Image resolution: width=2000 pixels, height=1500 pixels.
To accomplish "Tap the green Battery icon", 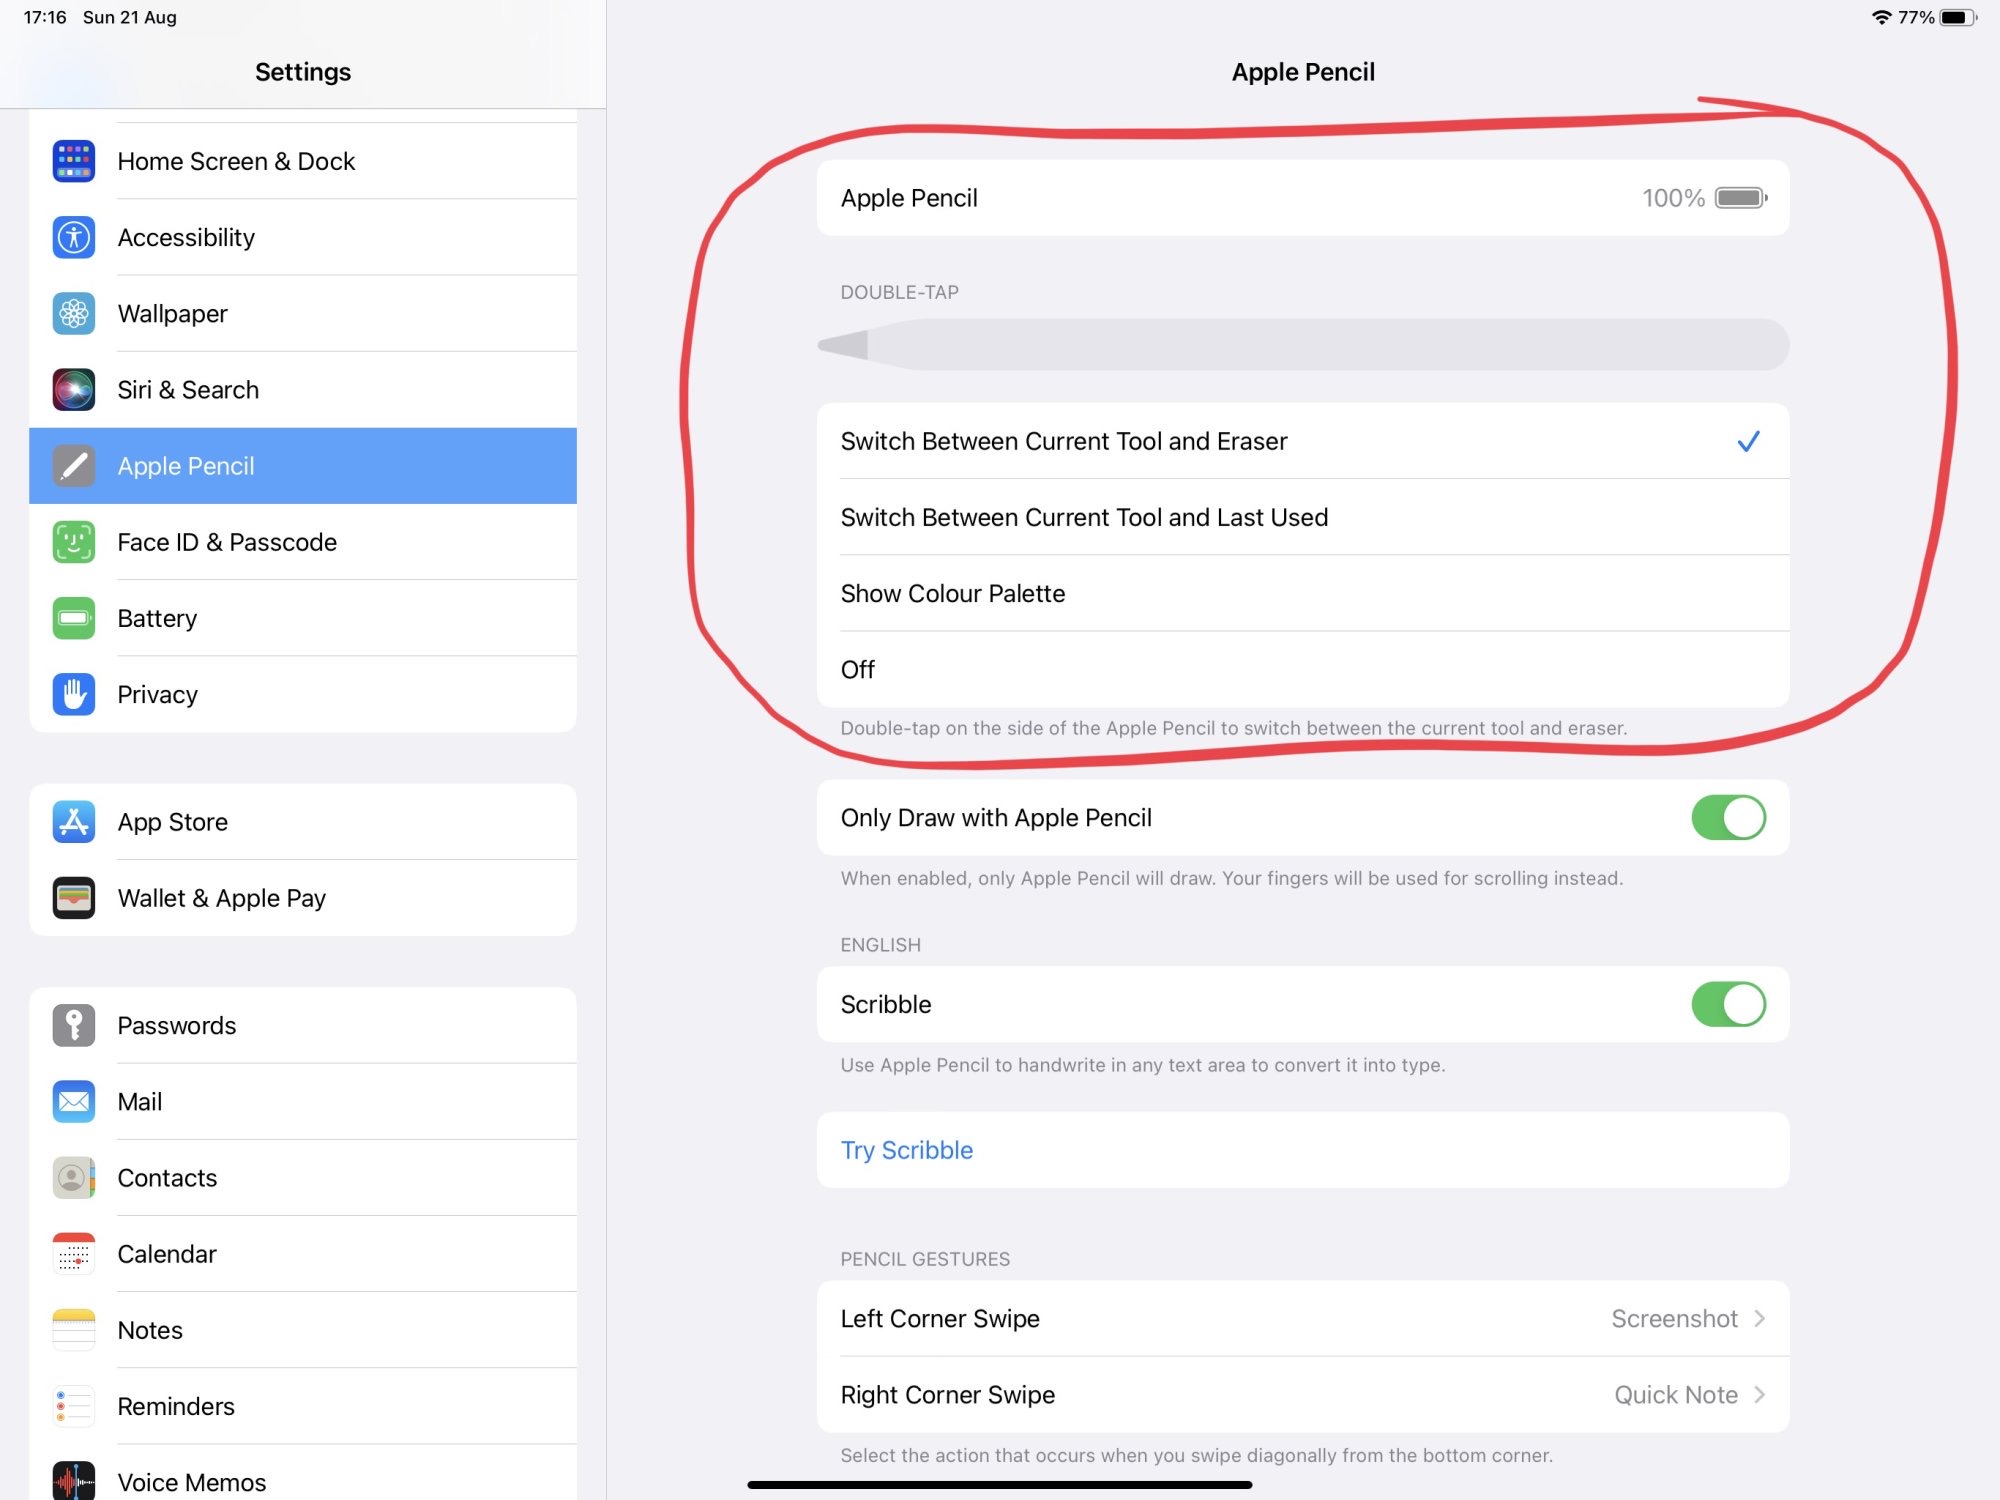I will pyautogui.click(x=74, y=618).
